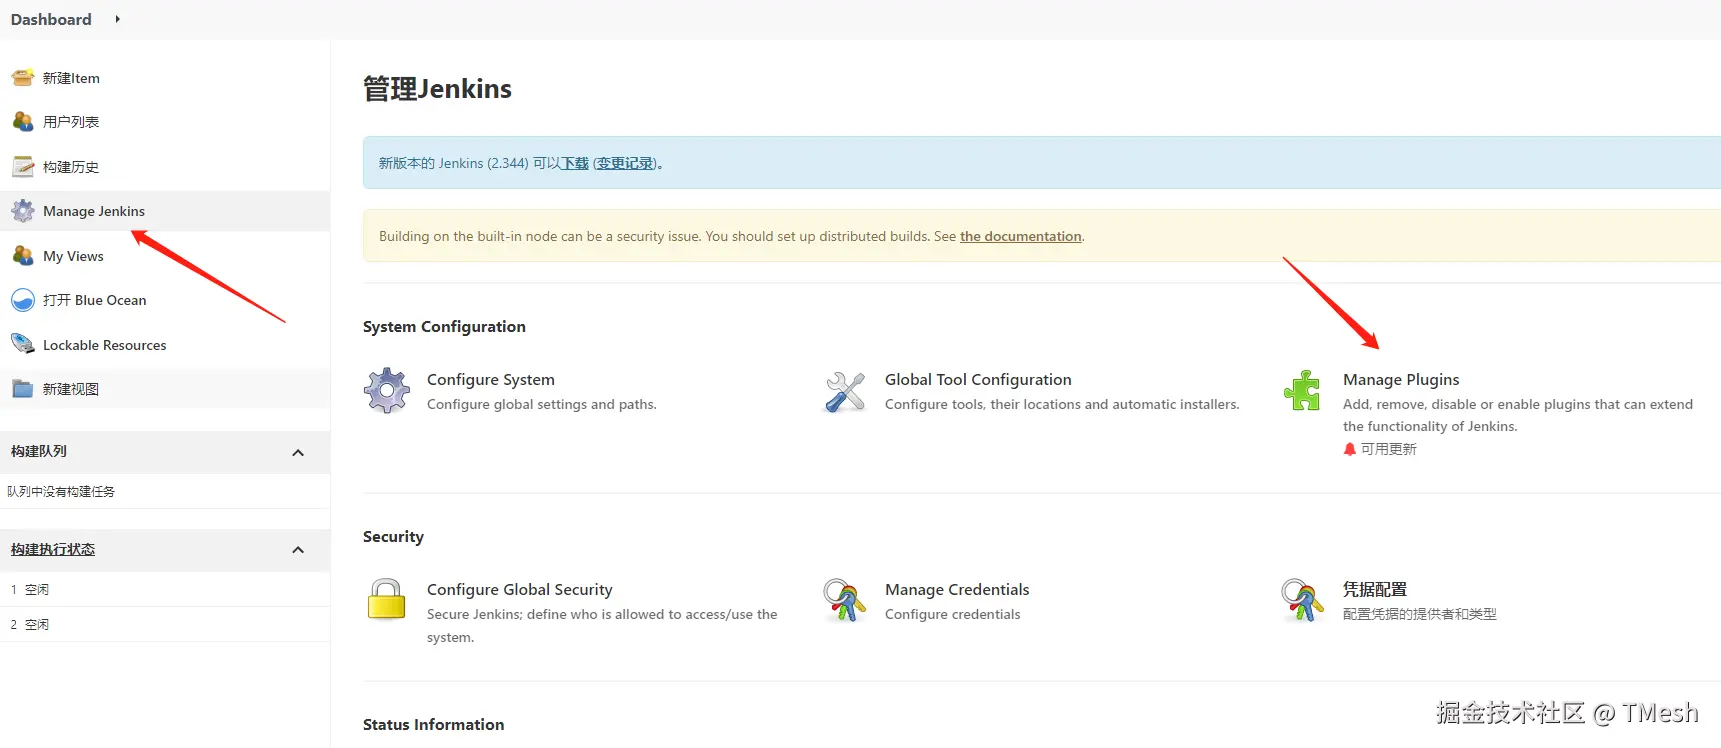Screen dimensions: 1721x748
Task: Click the 下载 link for new version
Action: 575,163
